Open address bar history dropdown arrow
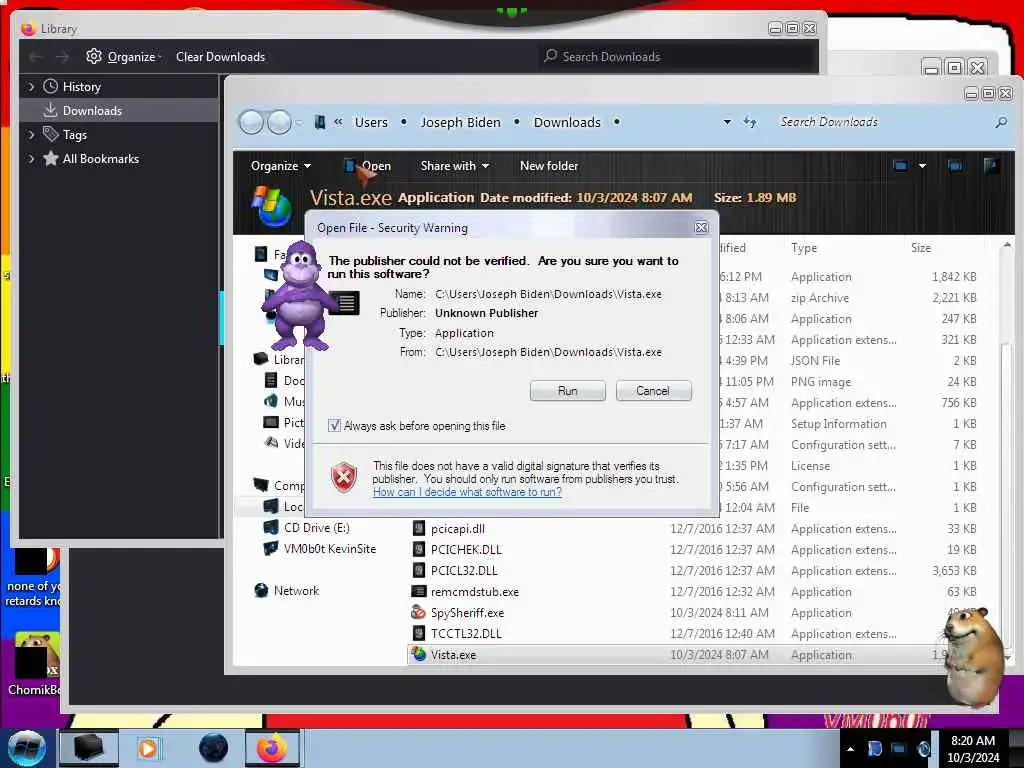1024x768 pixels. pyautogui.click(x=727, y=122)
